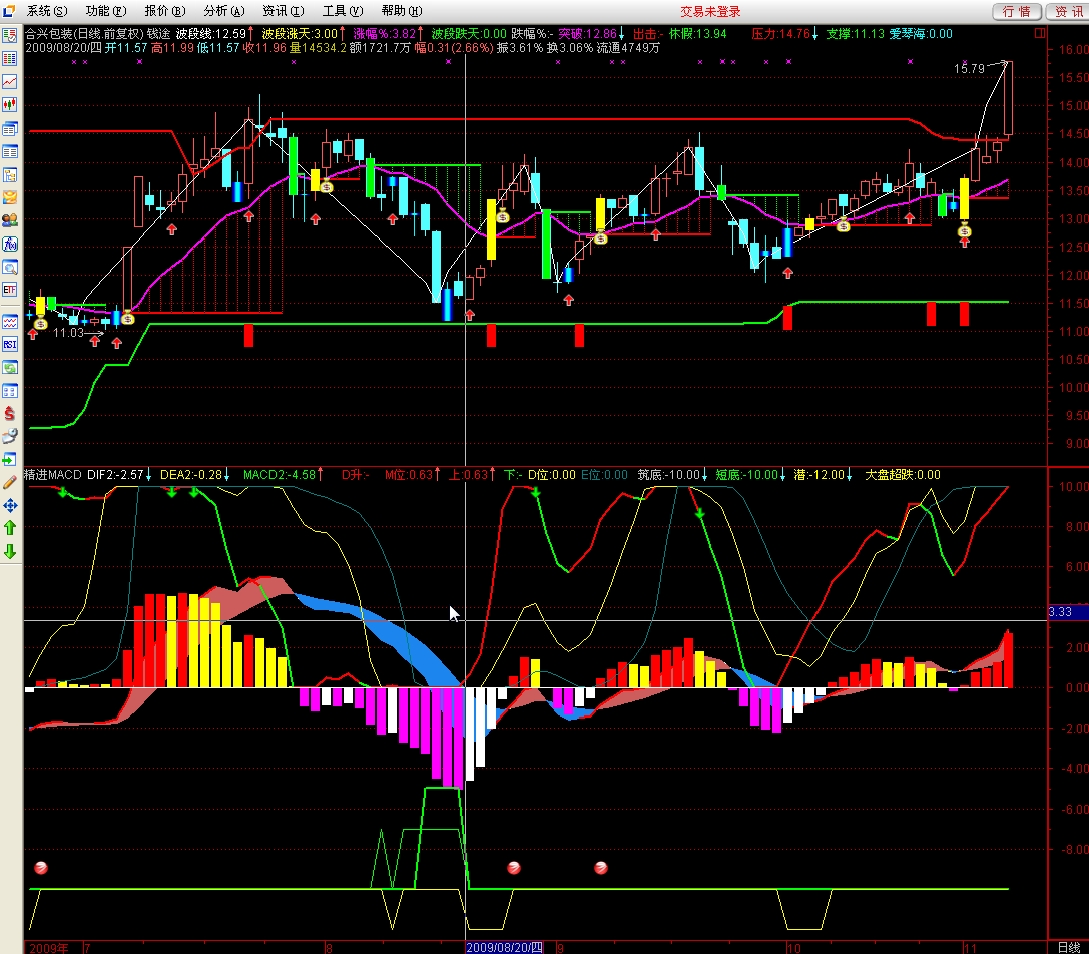Switch to the candlestick chart icon
1089x954 pixels.
10,104
